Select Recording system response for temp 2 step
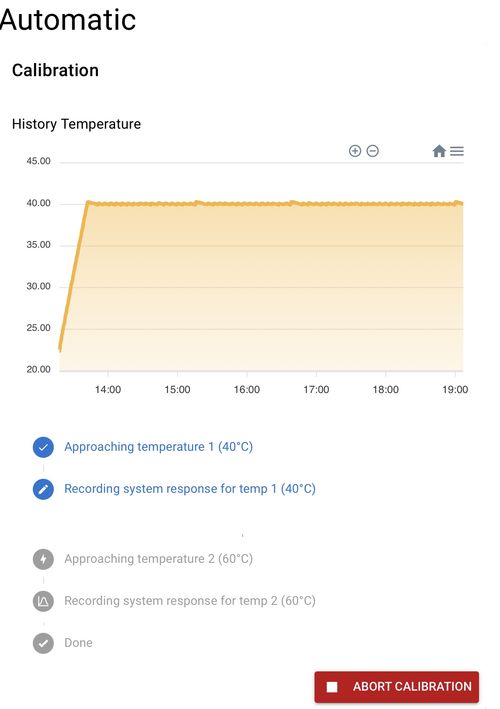 (190, 601)
